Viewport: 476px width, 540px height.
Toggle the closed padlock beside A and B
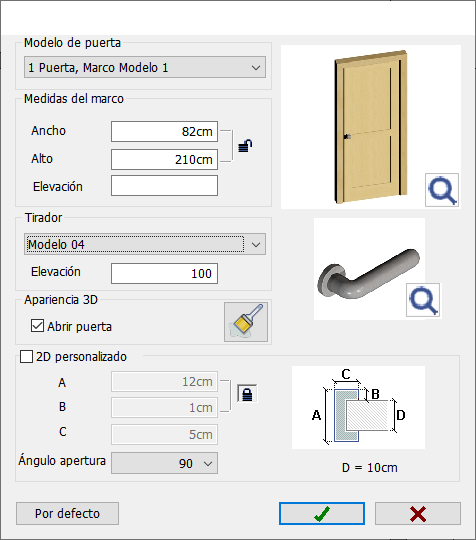[247, 393]
